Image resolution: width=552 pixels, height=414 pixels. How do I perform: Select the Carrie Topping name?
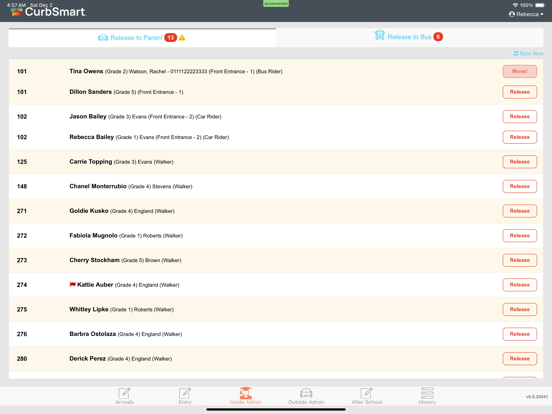pos(90,162)
